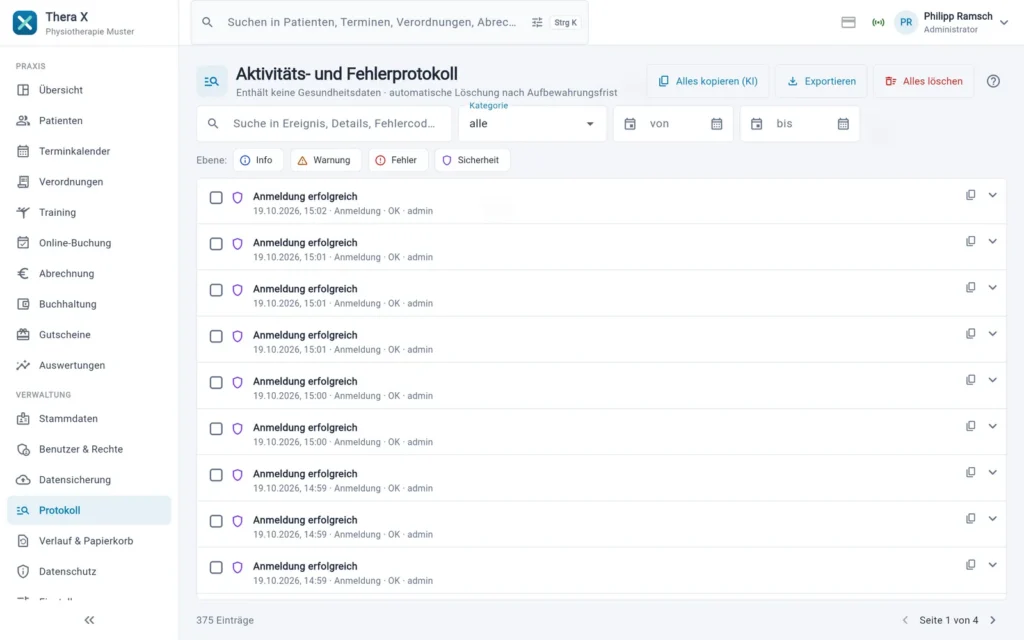Click the '375 Einträge' count text
The height and width of the screenshot is (640, 1024).
point(225,620)
